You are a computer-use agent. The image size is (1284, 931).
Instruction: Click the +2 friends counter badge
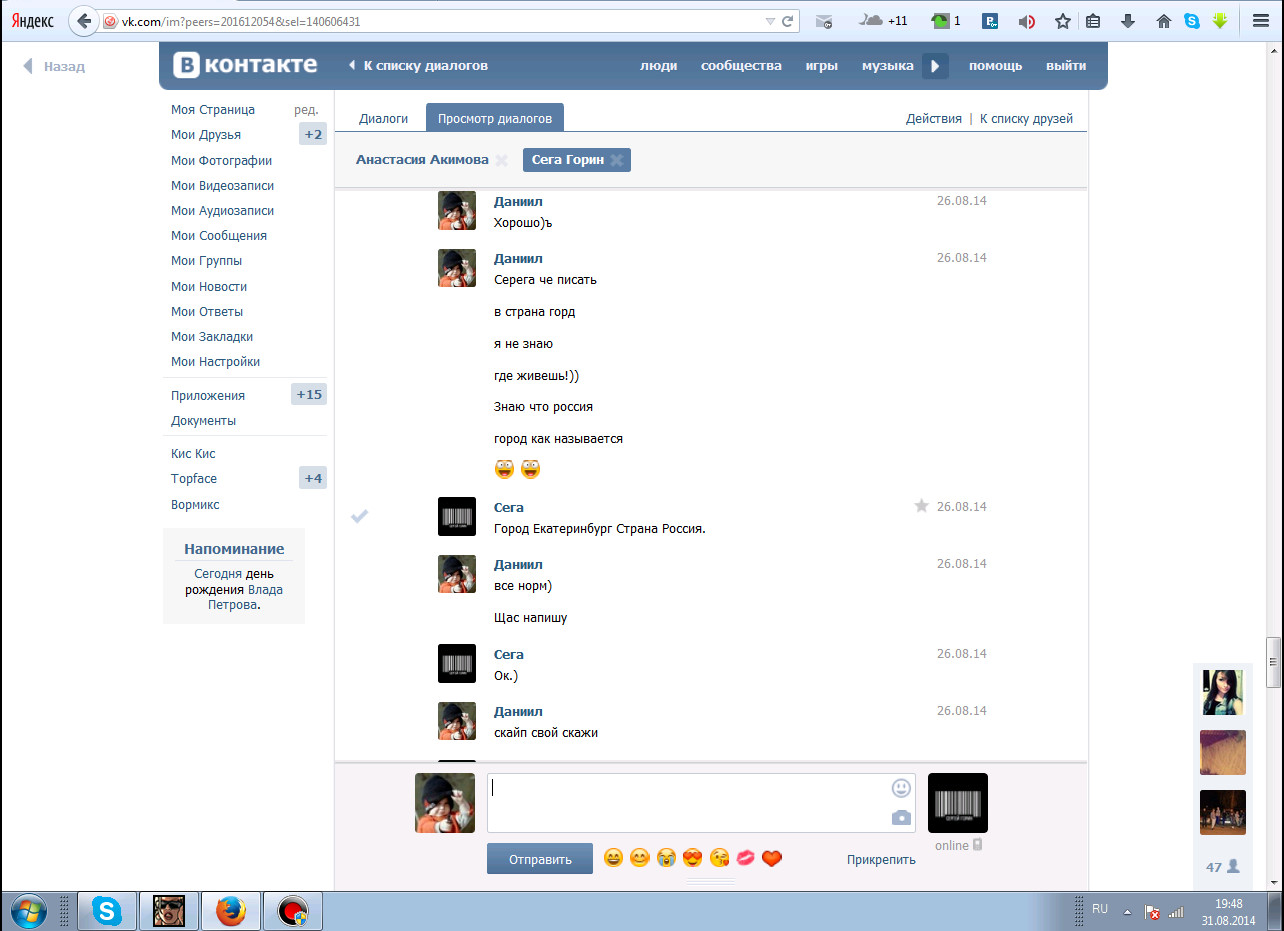[x=313, y=135]
